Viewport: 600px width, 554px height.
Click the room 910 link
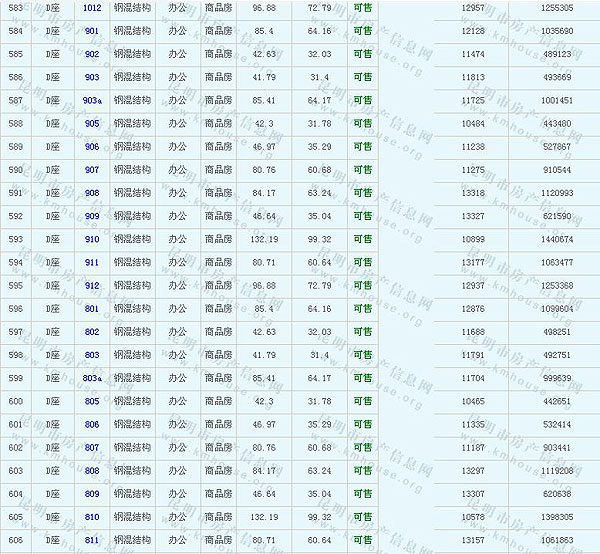pos(92,240)
